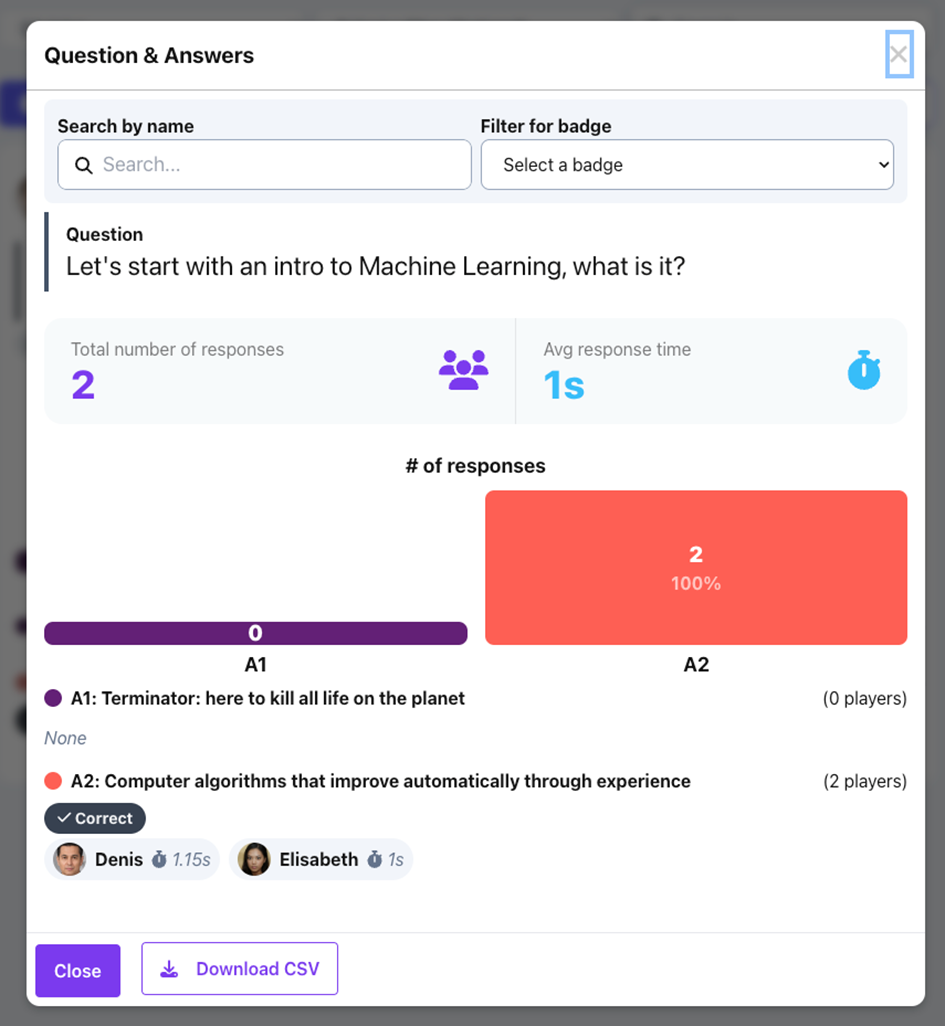Click the stopwatch icon next to Elisabeth's time
945x1026 pixels.
374,859
